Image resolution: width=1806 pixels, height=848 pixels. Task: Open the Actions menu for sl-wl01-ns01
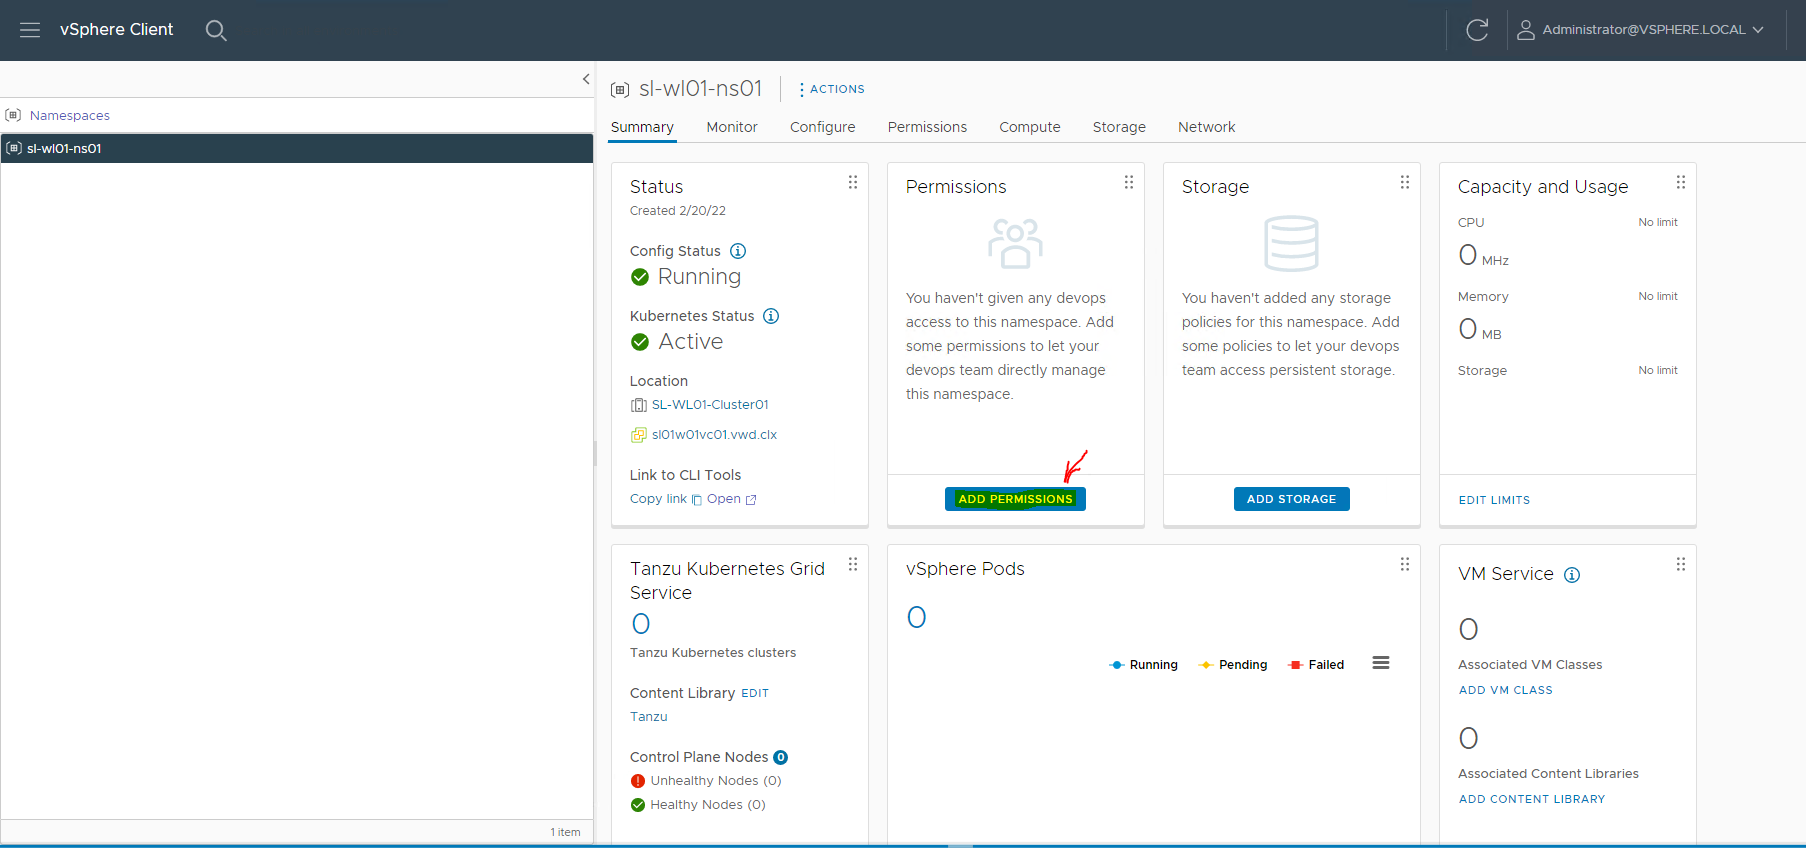832,89
